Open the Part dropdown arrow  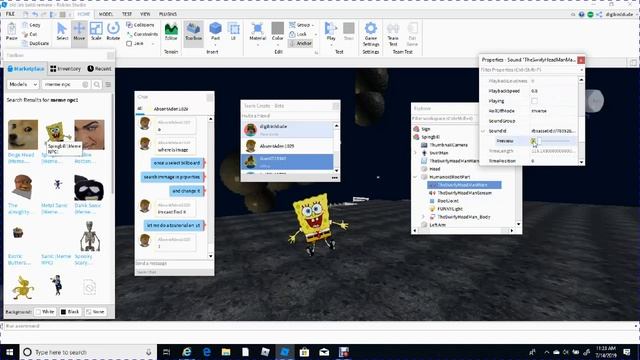click(215, 44)
